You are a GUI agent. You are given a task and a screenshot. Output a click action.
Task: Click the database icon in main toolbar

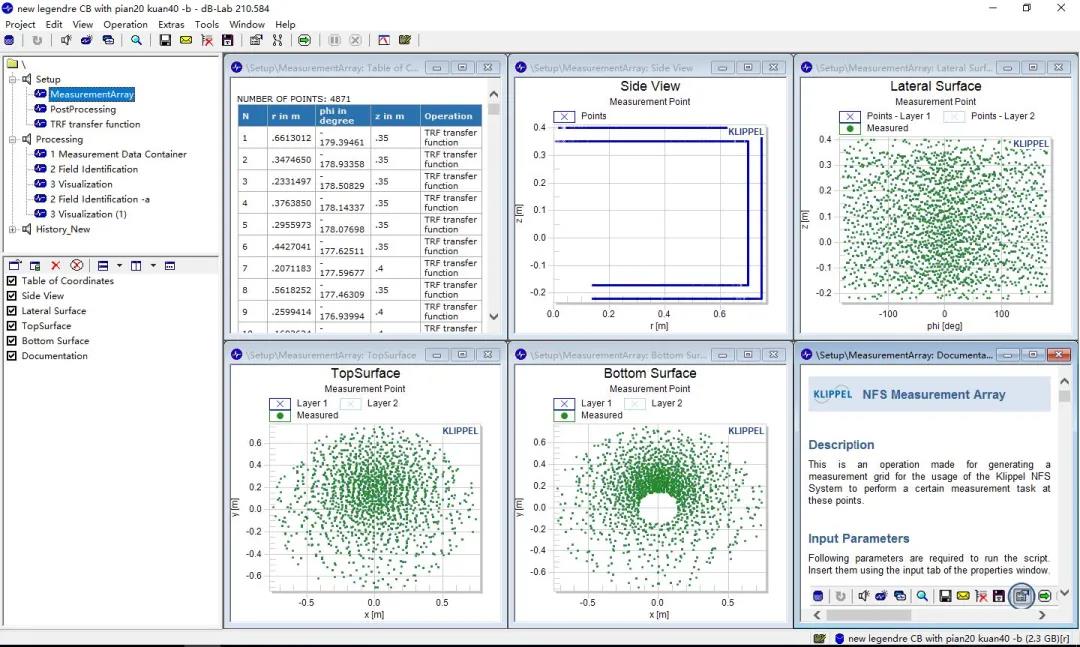point(9,40)
